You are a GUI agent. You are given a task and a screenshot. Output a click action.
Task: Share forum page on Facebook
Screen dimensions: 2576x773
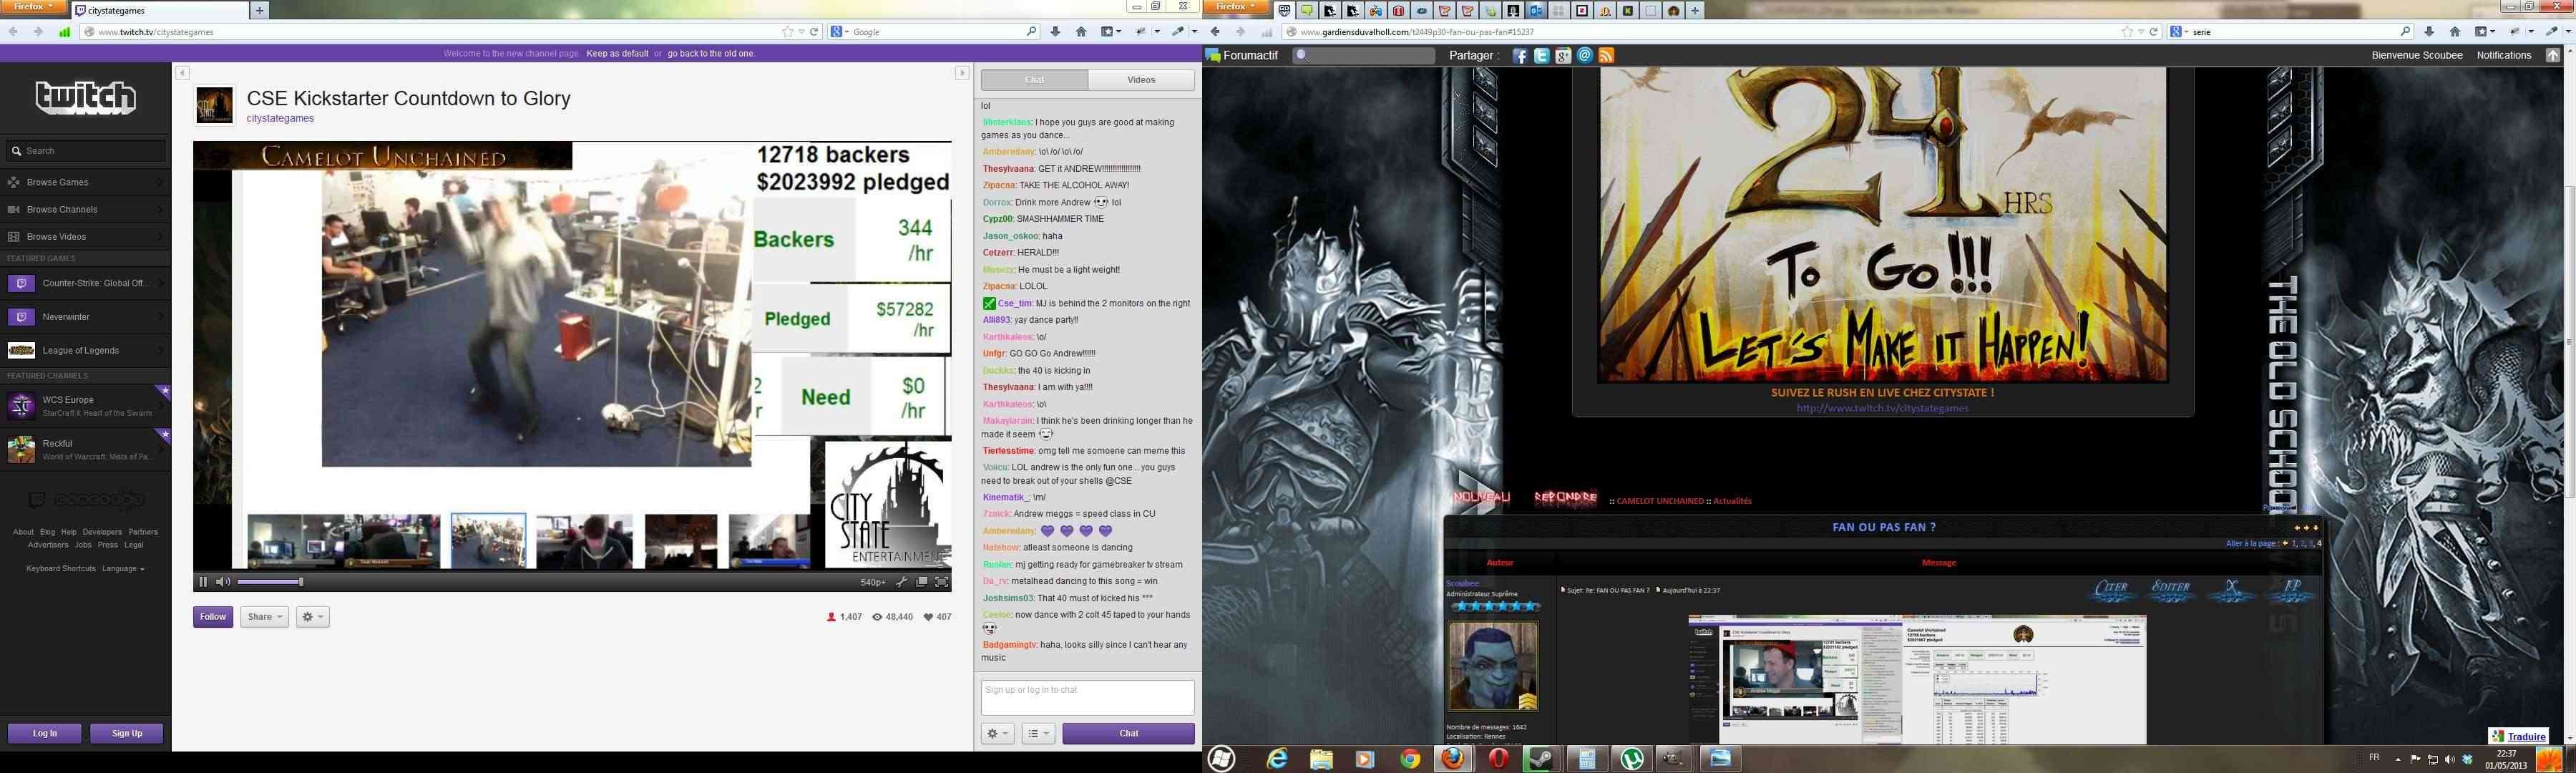coord(1520,56)
